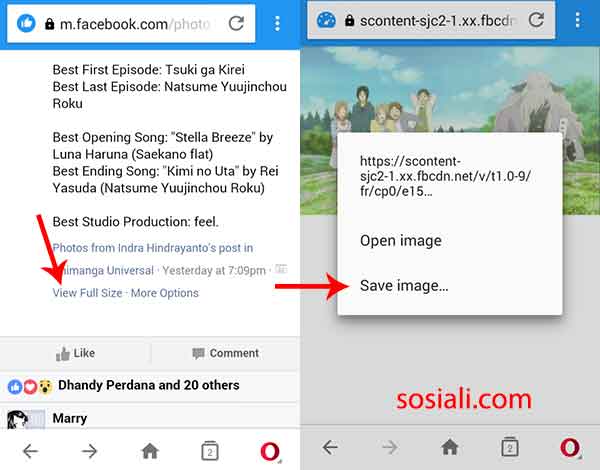
Task: Tap the home icon in right browser
Action: tap(450, 447)
